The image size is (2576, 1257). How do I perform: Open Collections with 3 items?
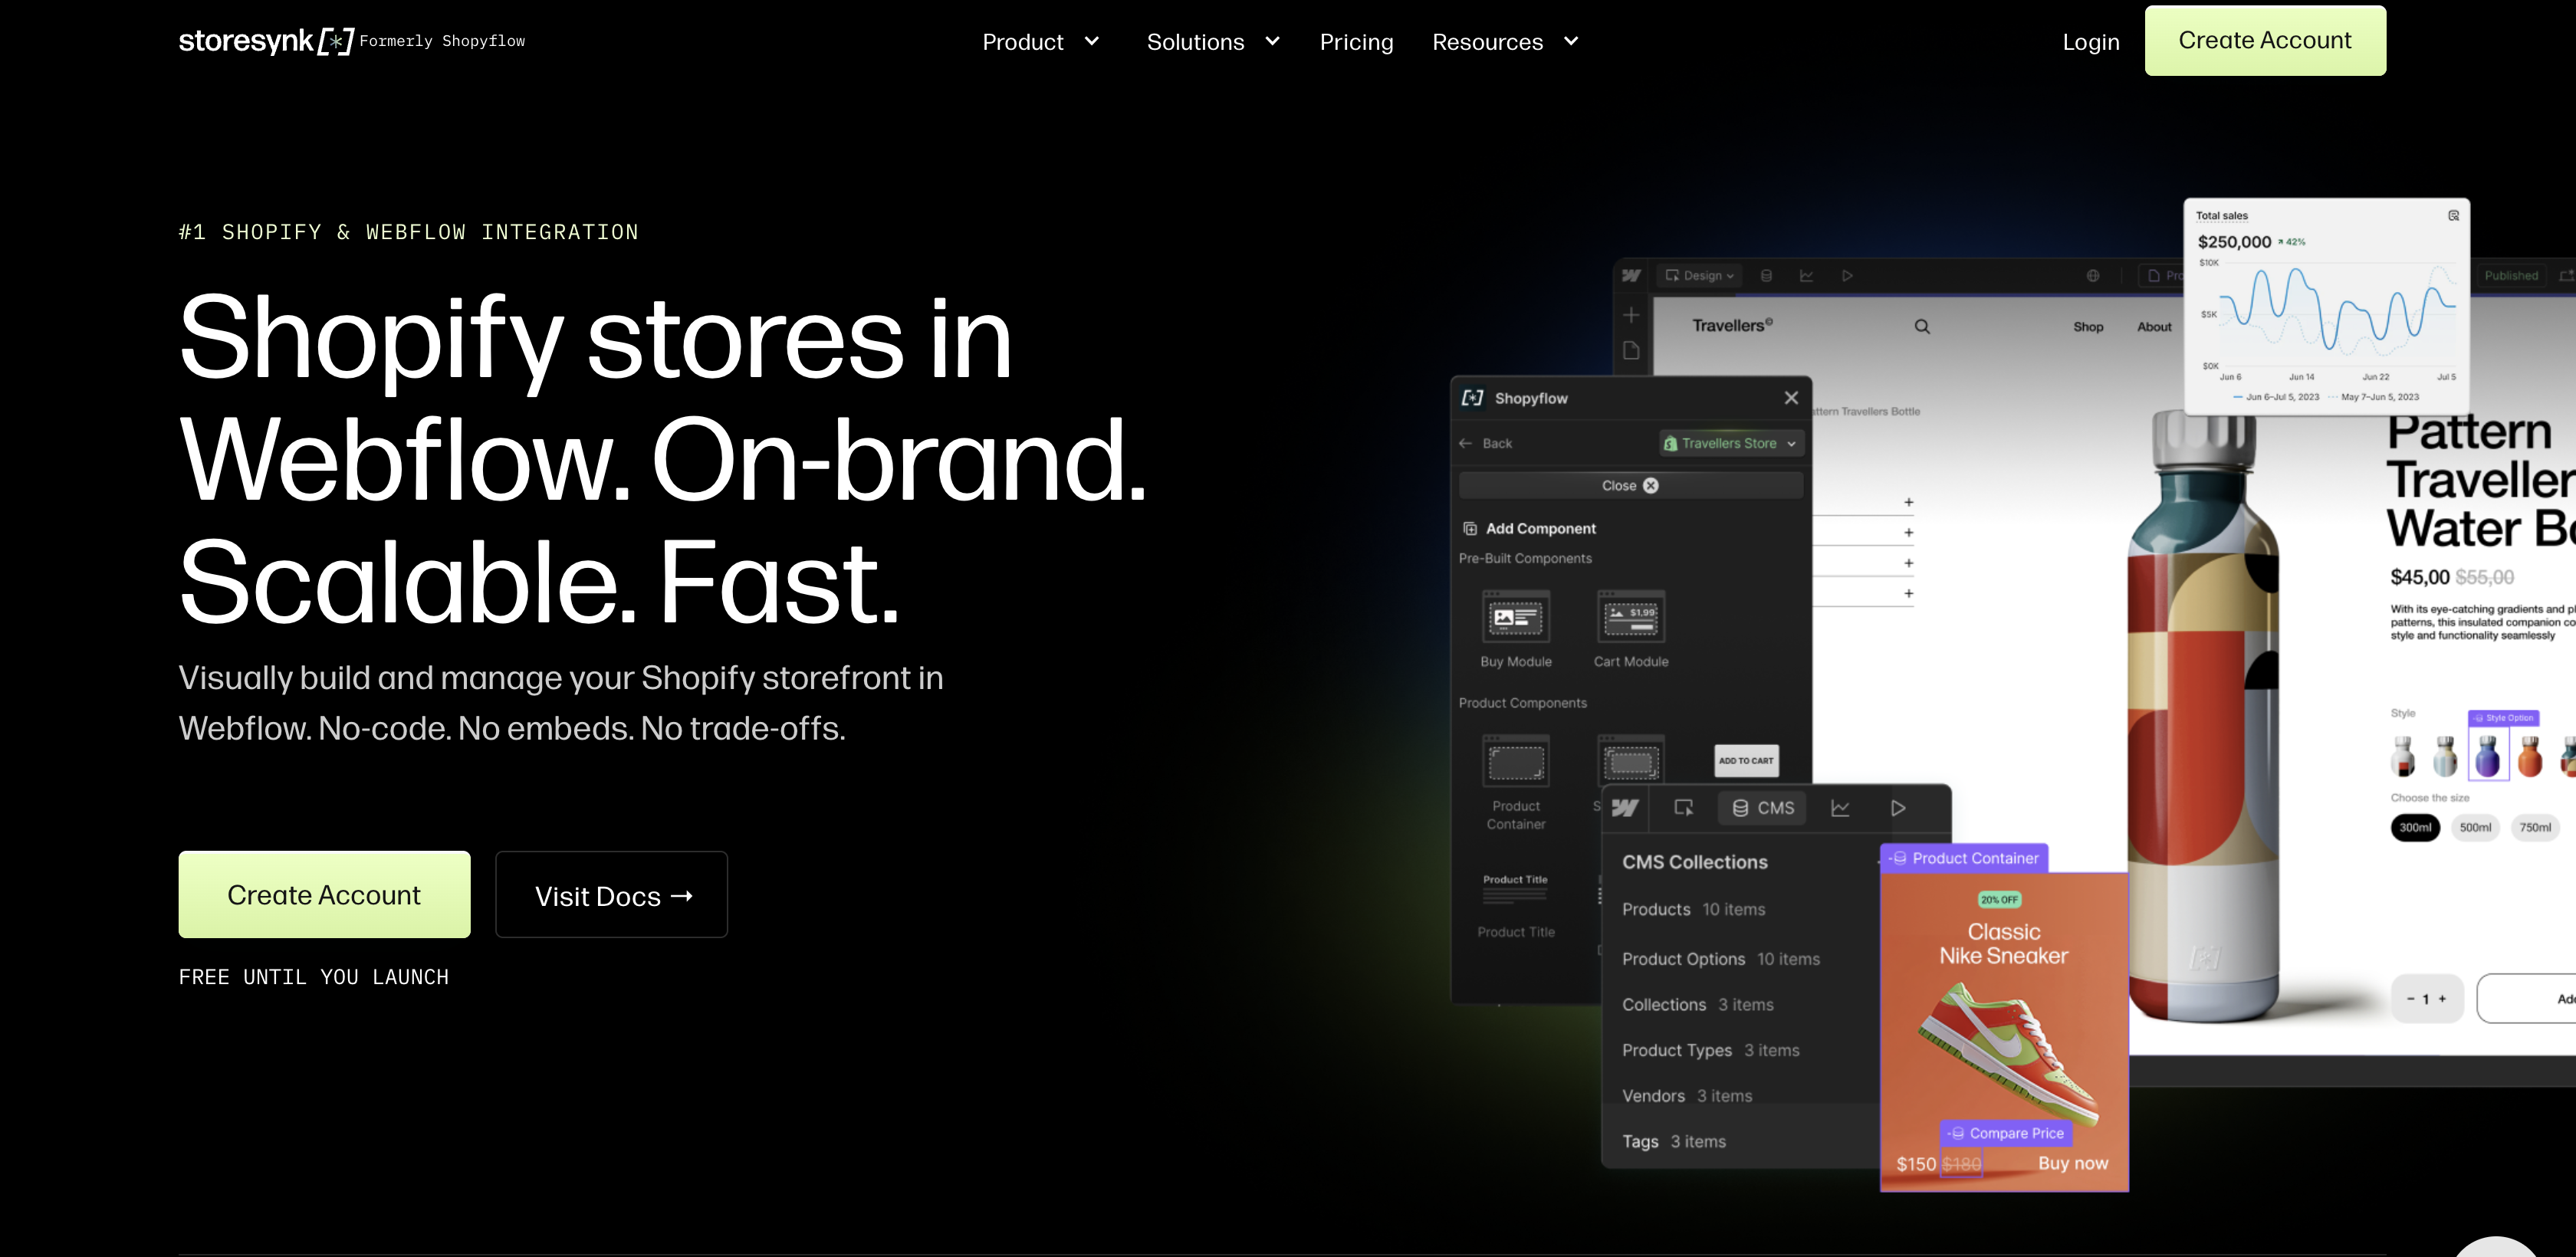(x=1698, y=1005)
